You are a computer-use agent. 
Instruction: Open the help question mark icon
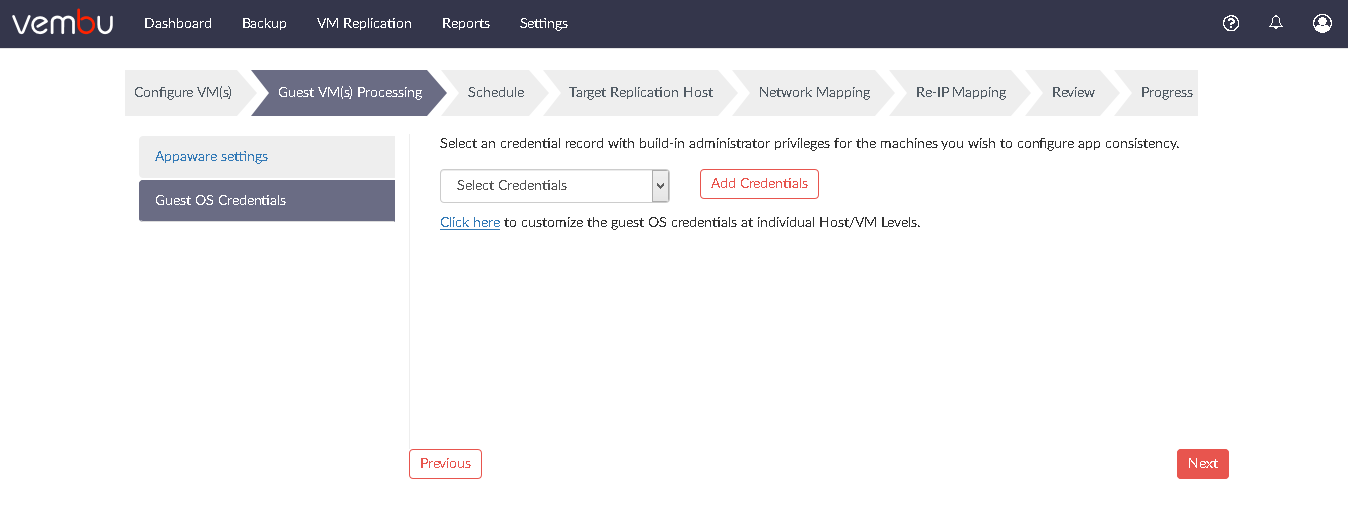coord(1231,23)
